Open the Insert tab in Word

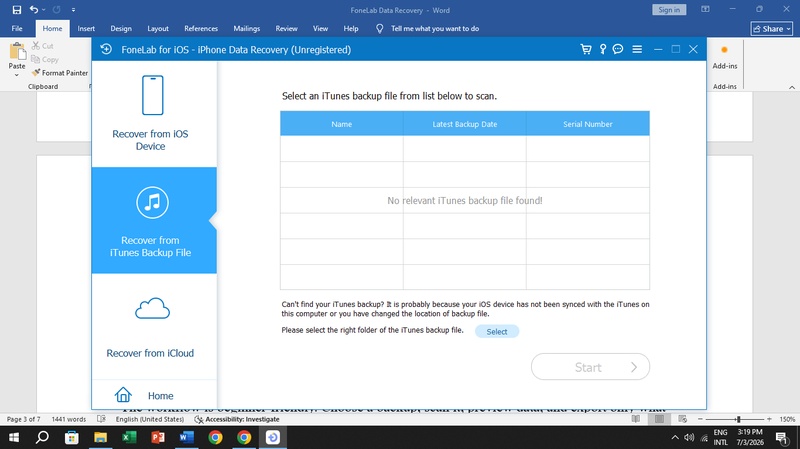[86, 29]
